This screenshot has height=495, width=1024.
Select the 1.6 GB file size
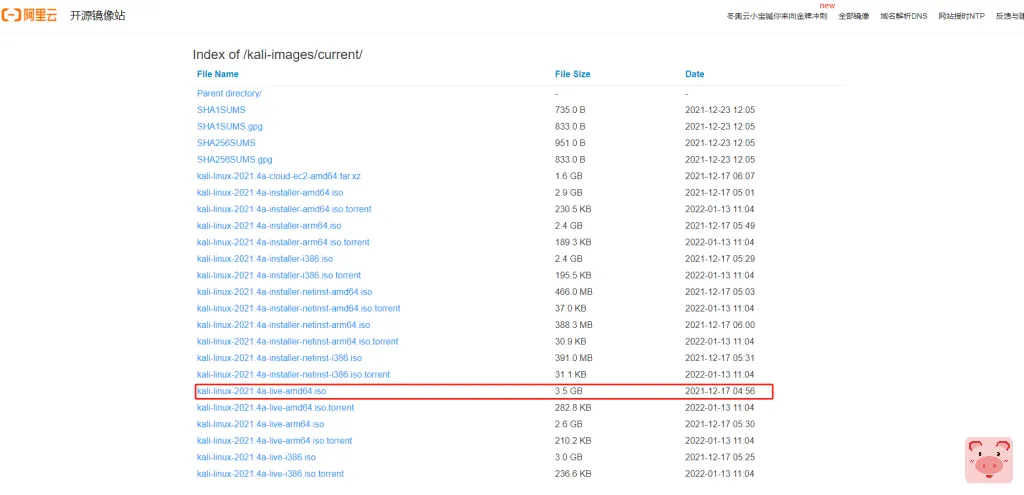tap(568, 176)
